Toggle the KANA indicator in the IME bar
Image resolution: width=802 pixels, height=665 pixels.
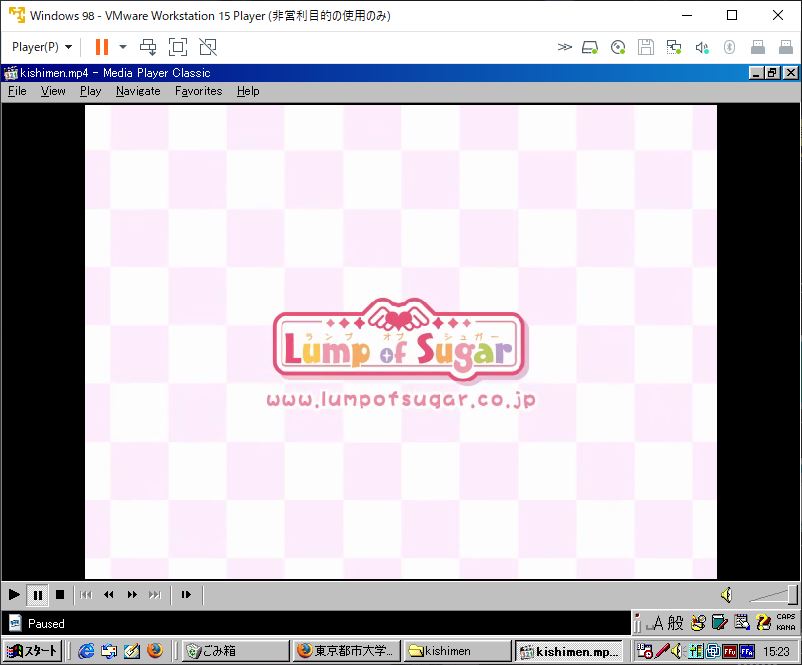pyautogui.click(x=786, y=626)
